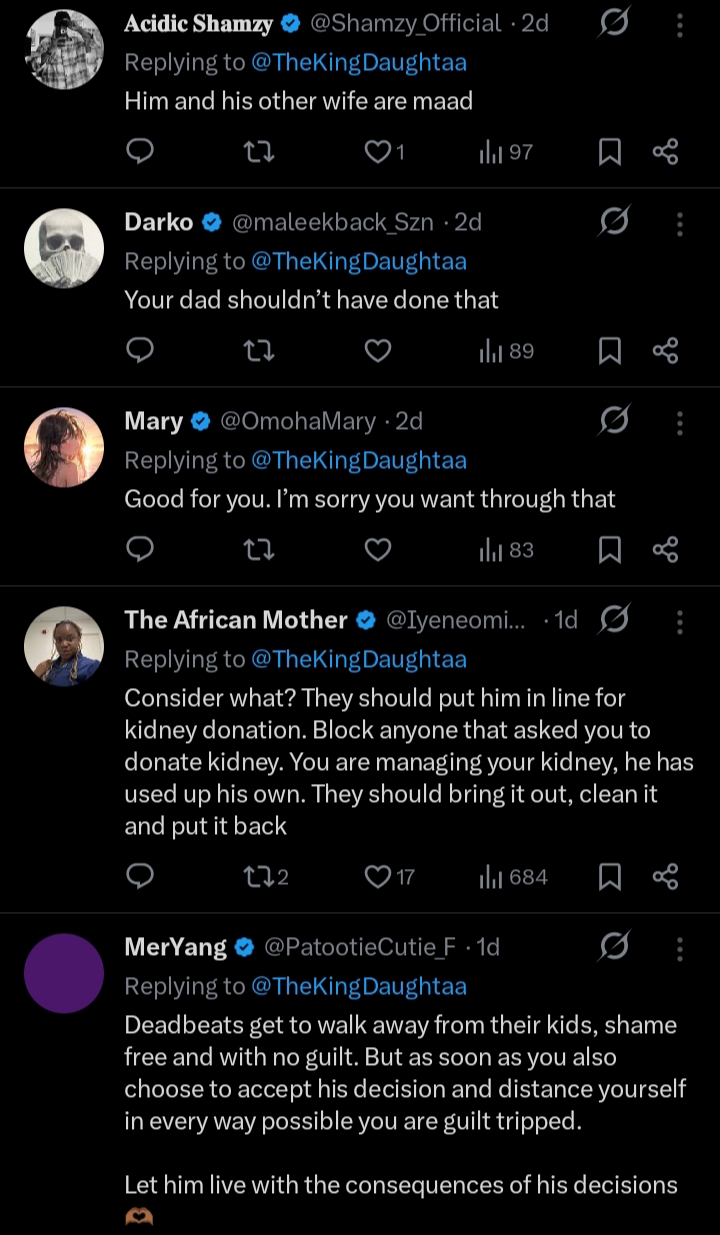Like Mary's reply tweet

(377, 550)
